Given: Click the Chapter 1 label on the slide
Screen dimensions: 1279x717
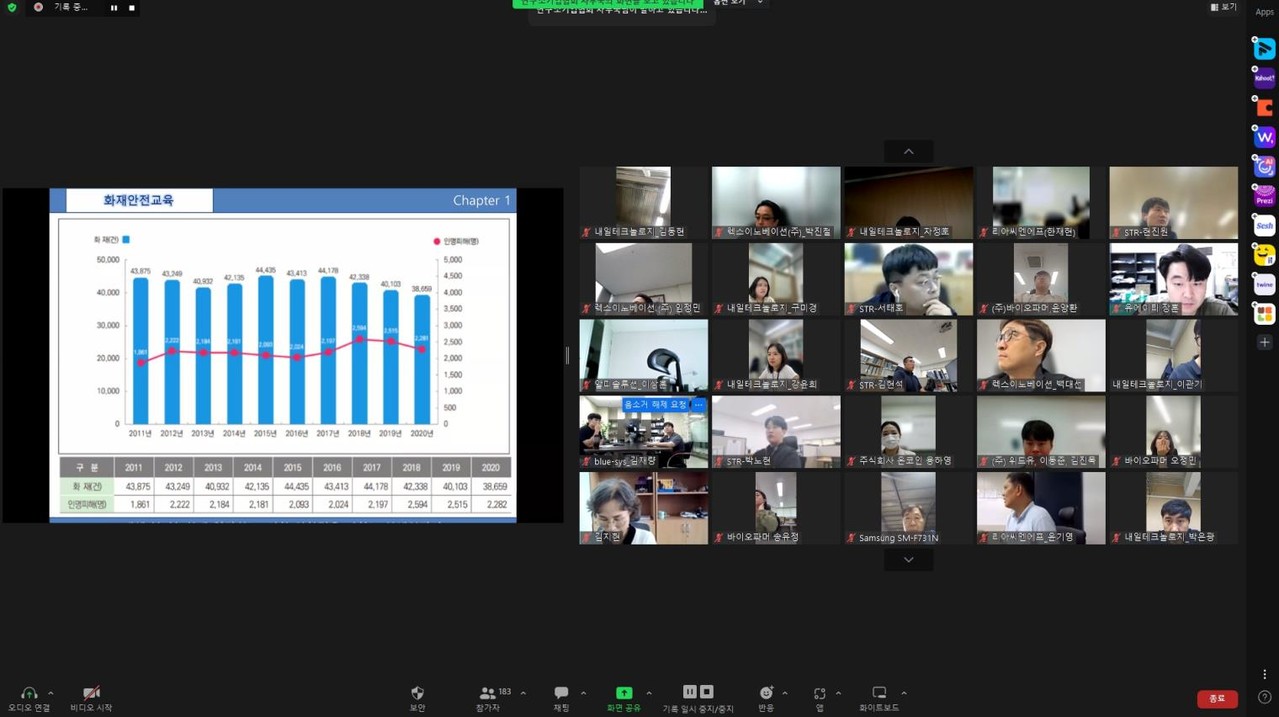Looking at the screenshot, I should (481, 200).
